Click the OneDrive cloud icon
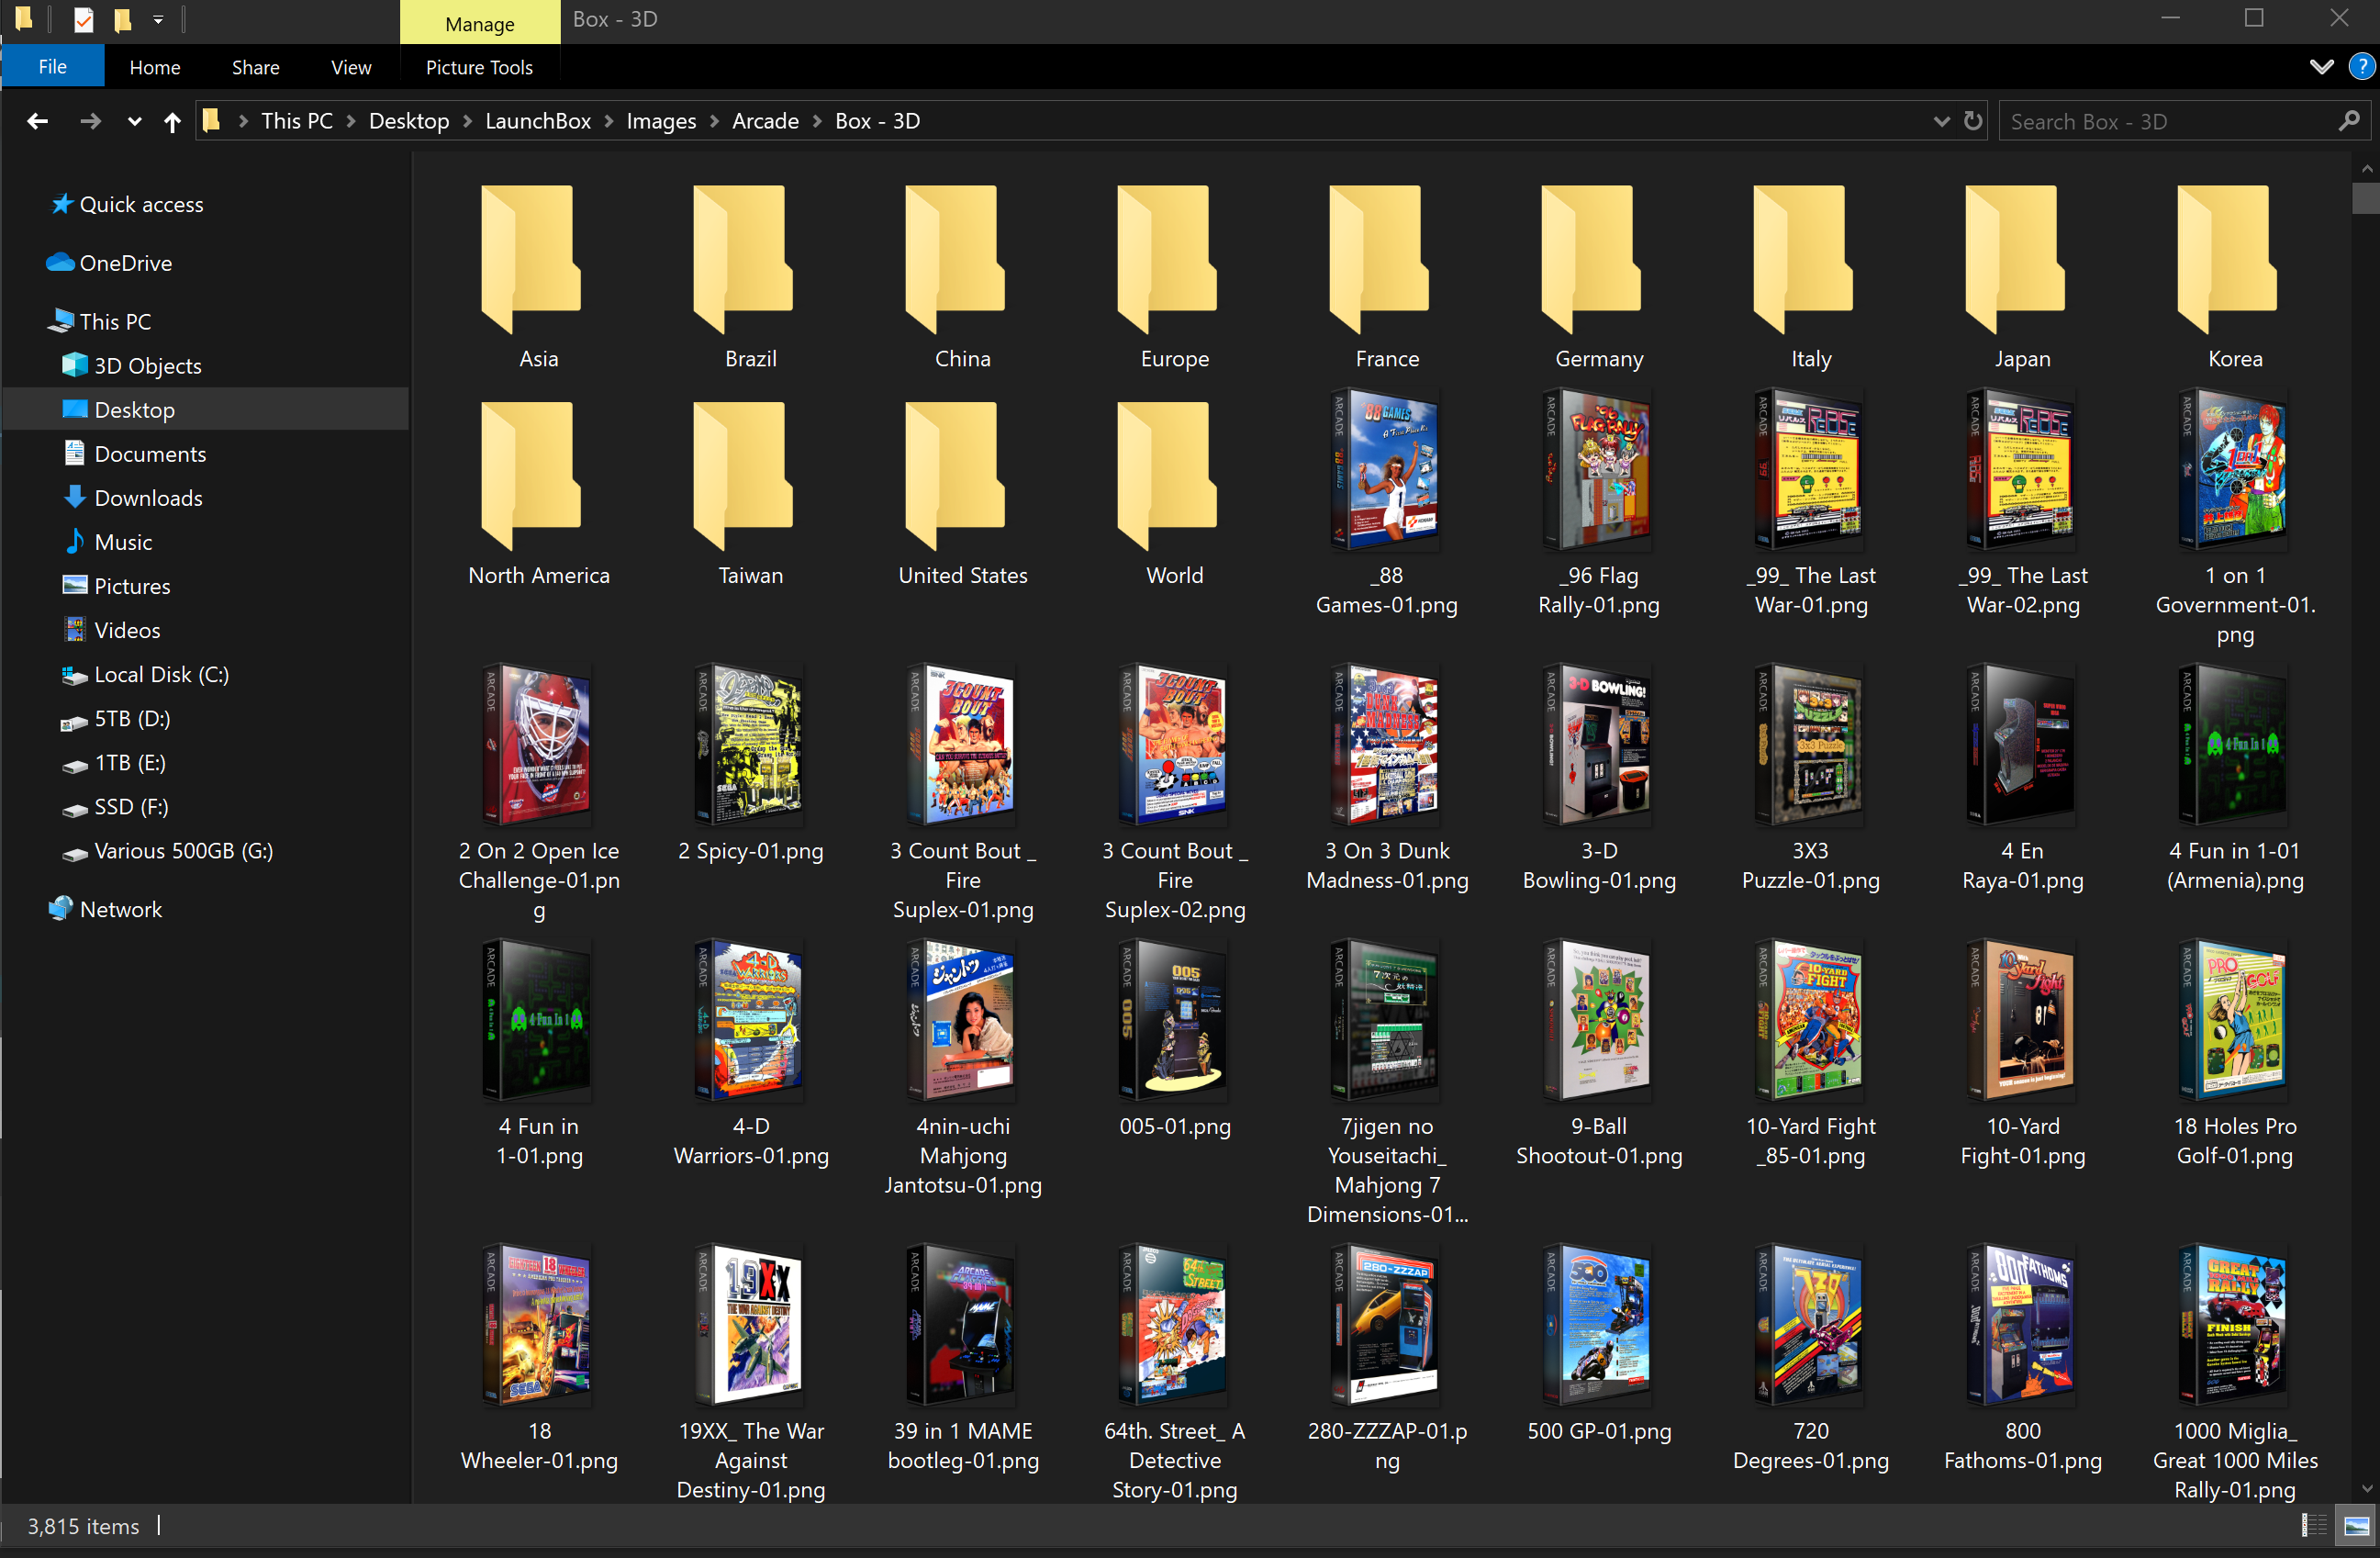This screenshot has height=1558, width=2380. [60, 263]
